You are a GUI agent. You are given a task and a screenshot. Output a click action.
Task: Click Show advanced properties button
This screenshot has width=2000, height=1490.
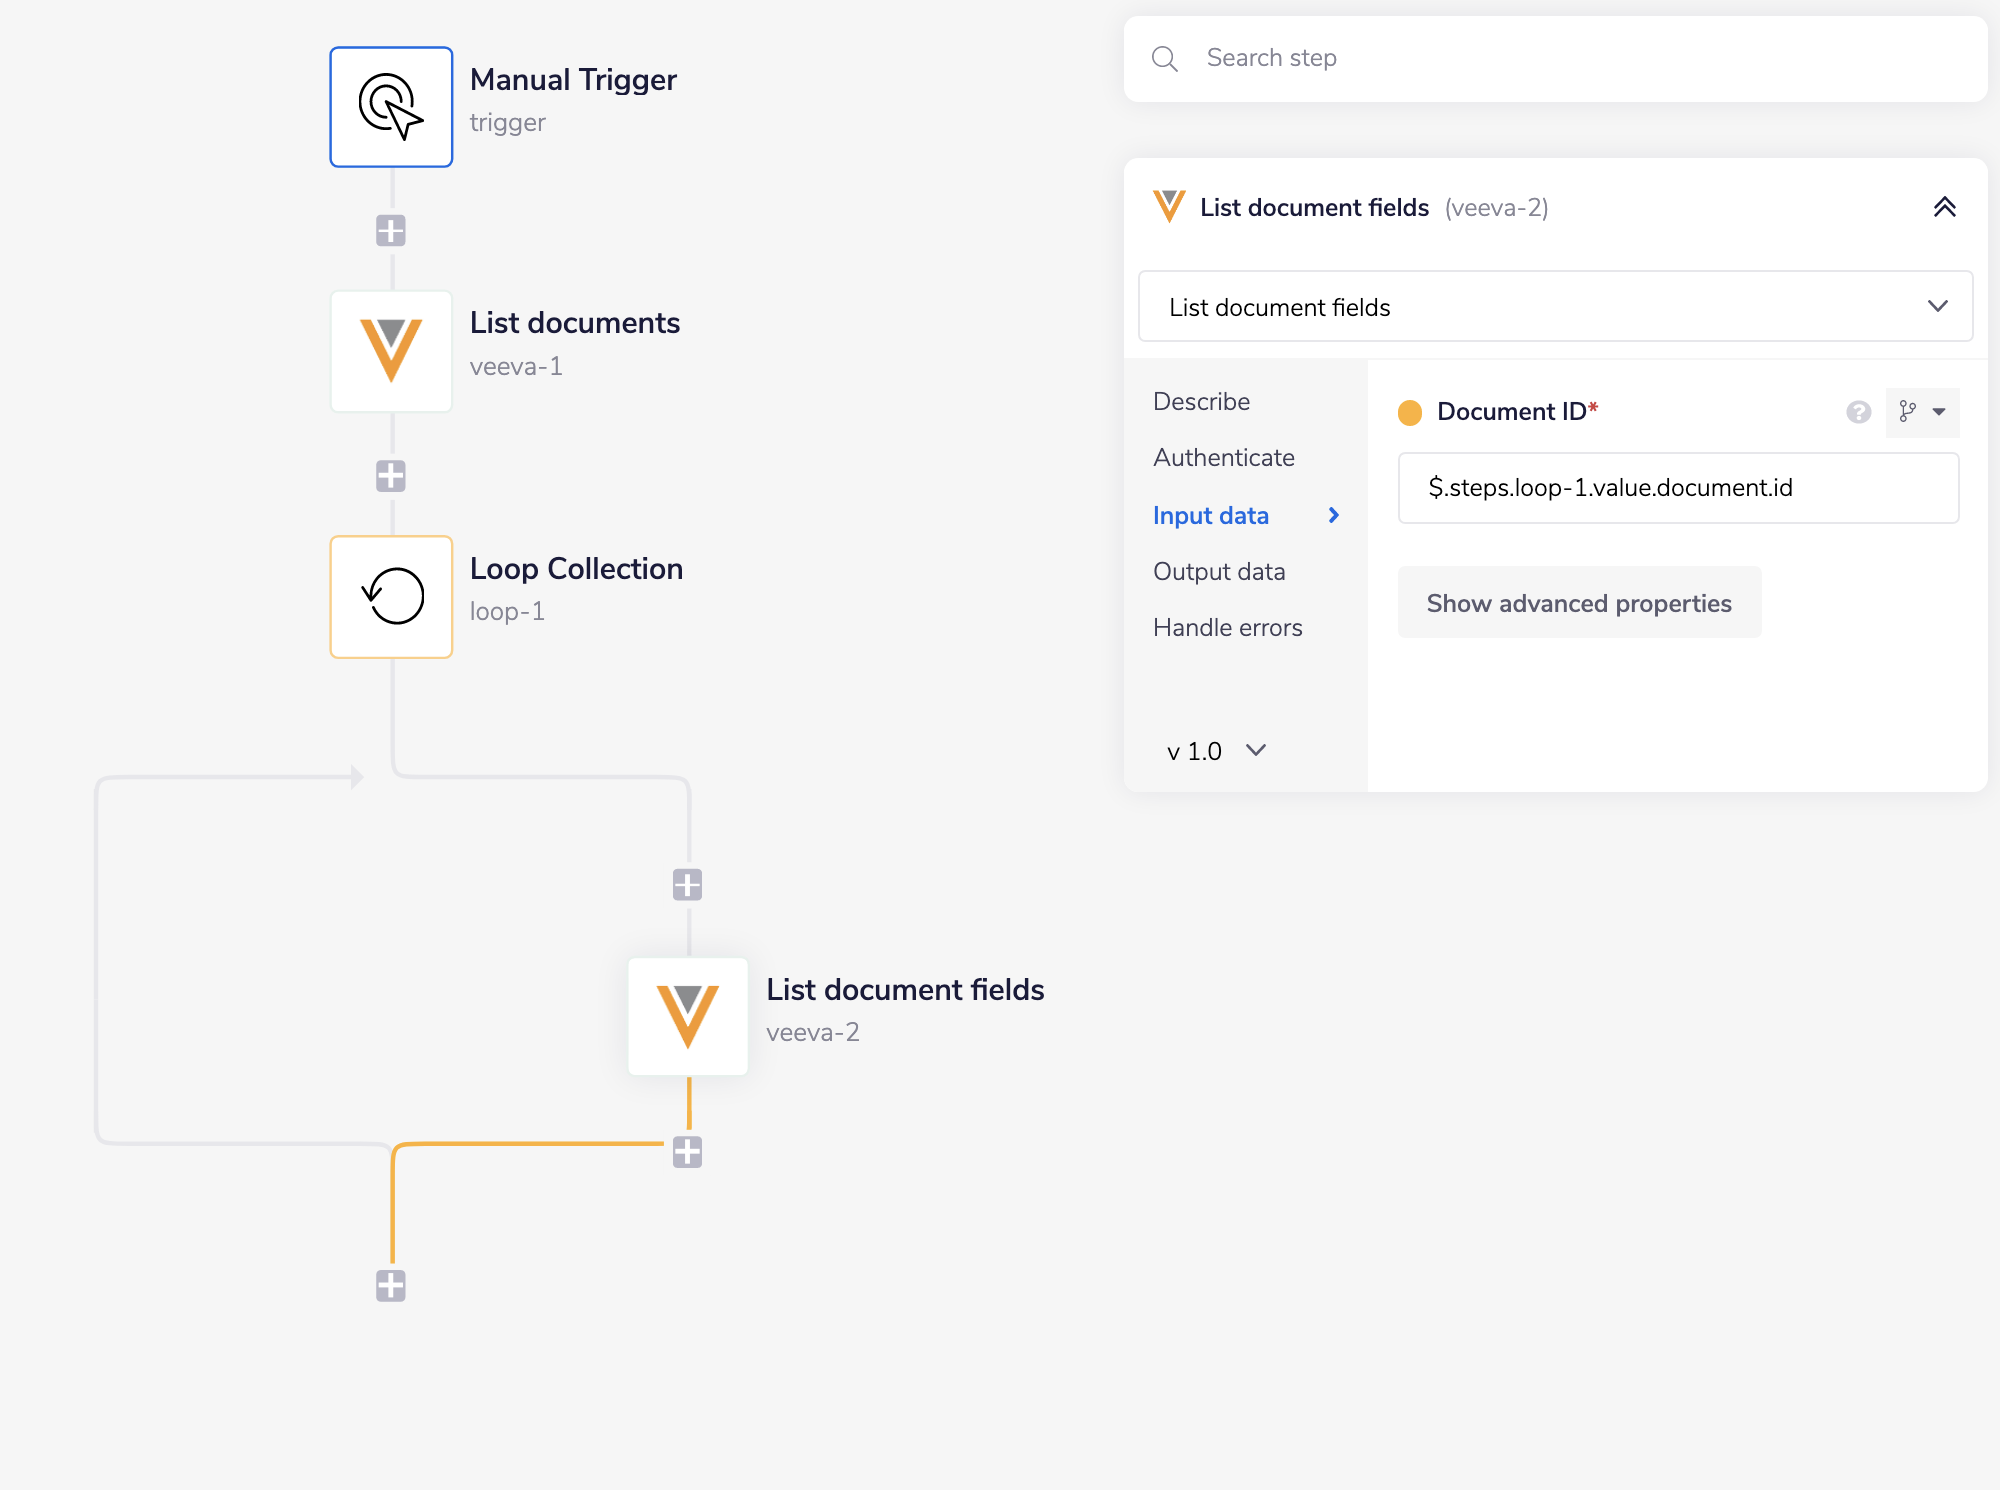1579,603
